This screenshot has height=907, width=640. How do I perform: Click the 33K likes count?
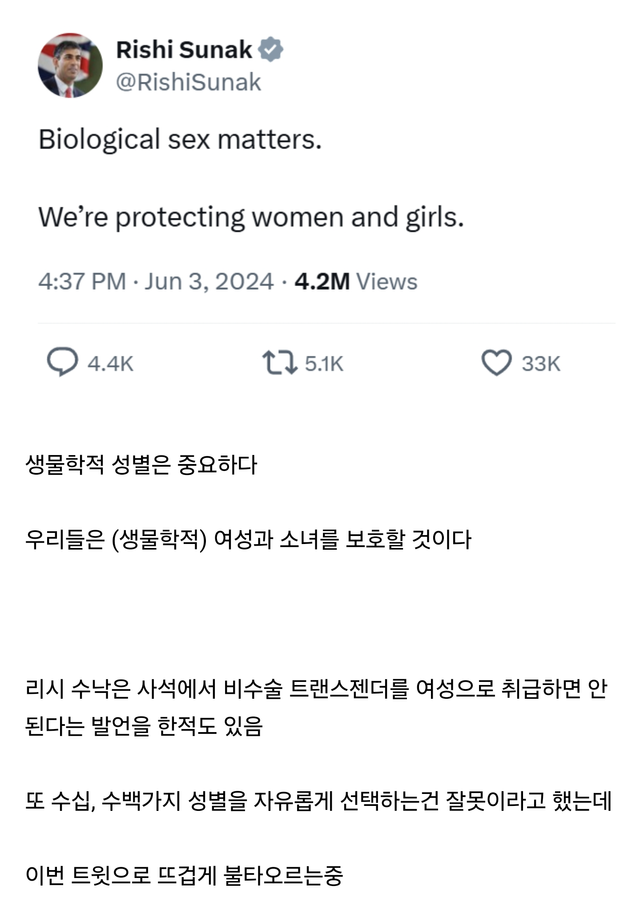541,364
